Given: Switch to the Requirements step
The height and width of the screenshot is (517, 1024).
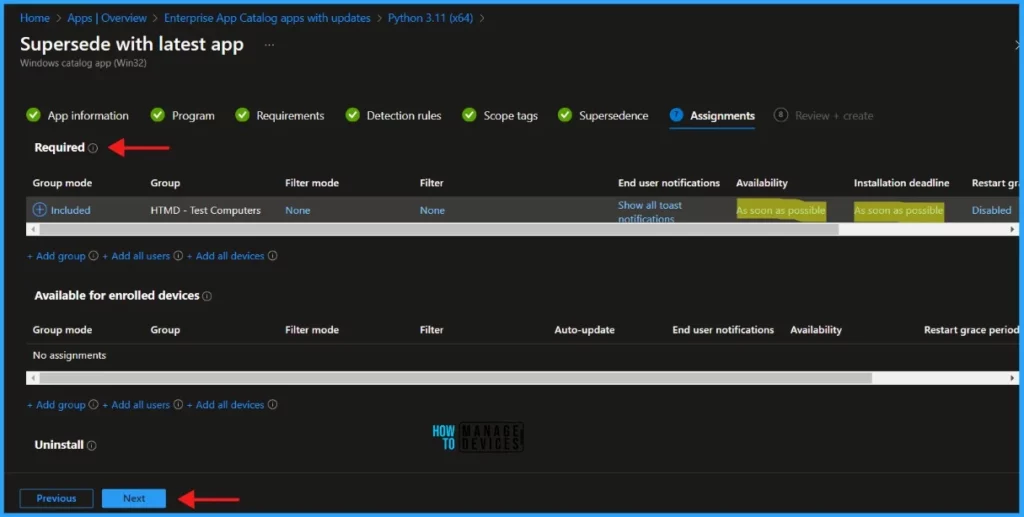Looking at the screenshot, I should (290, 116).
